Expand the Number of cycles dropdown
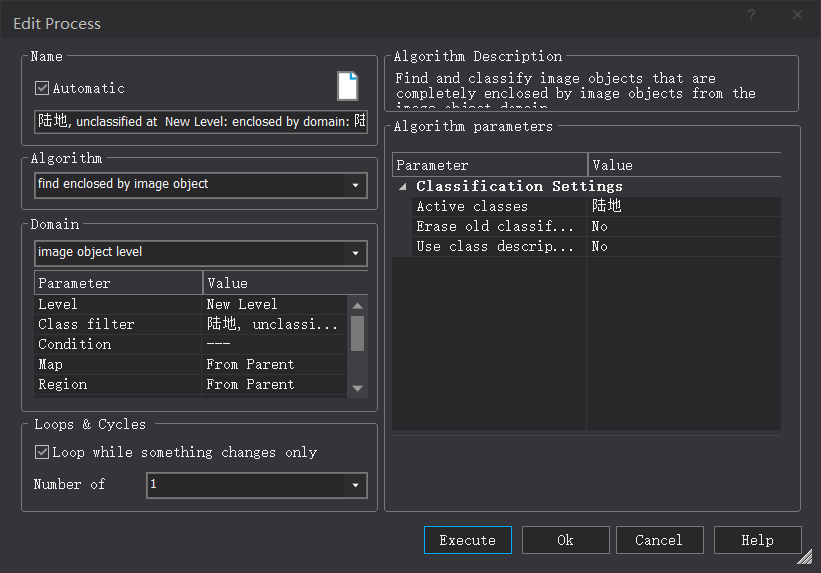Screen dimensions: 821x573 click(x=356, y=485)
